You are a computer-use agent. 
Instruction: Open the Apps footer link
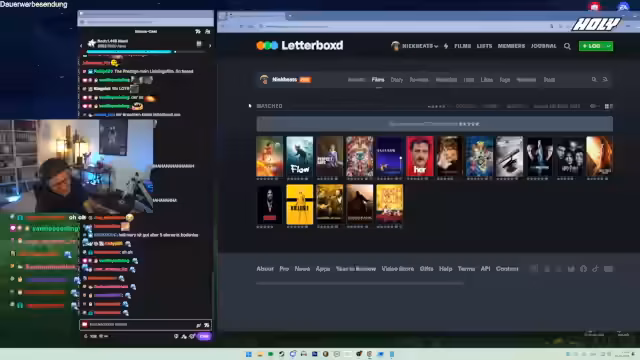tap(323, 269)
